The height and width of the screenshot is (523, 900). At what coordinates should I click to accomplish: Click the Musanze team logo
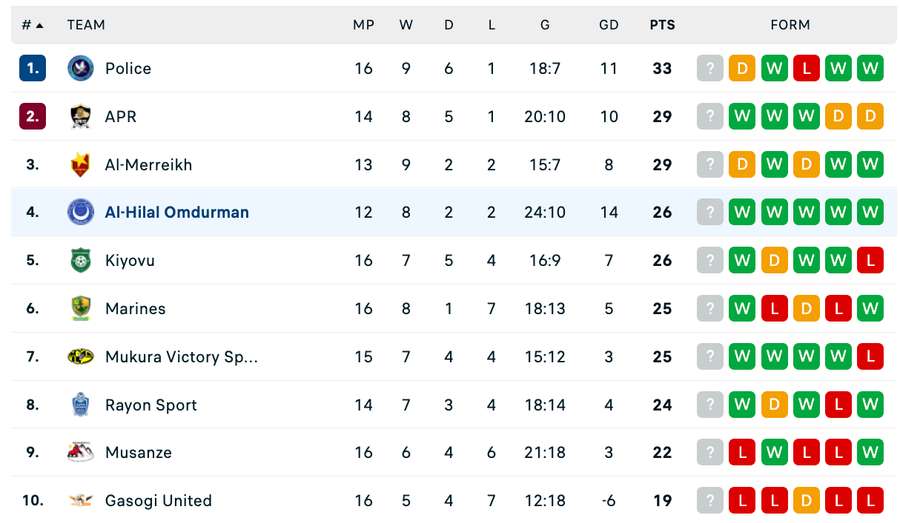coord(80,452)
